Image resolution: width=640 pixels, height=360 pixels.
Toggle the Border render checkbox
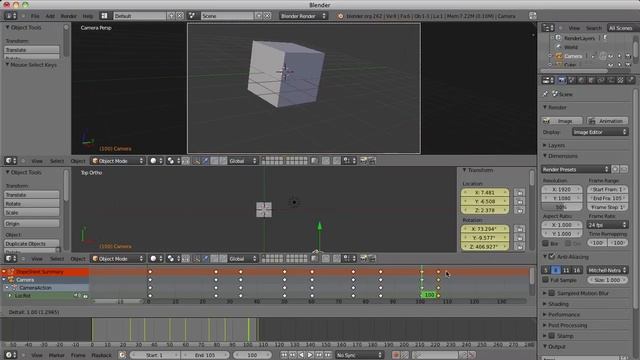click(x=545, y=243)
